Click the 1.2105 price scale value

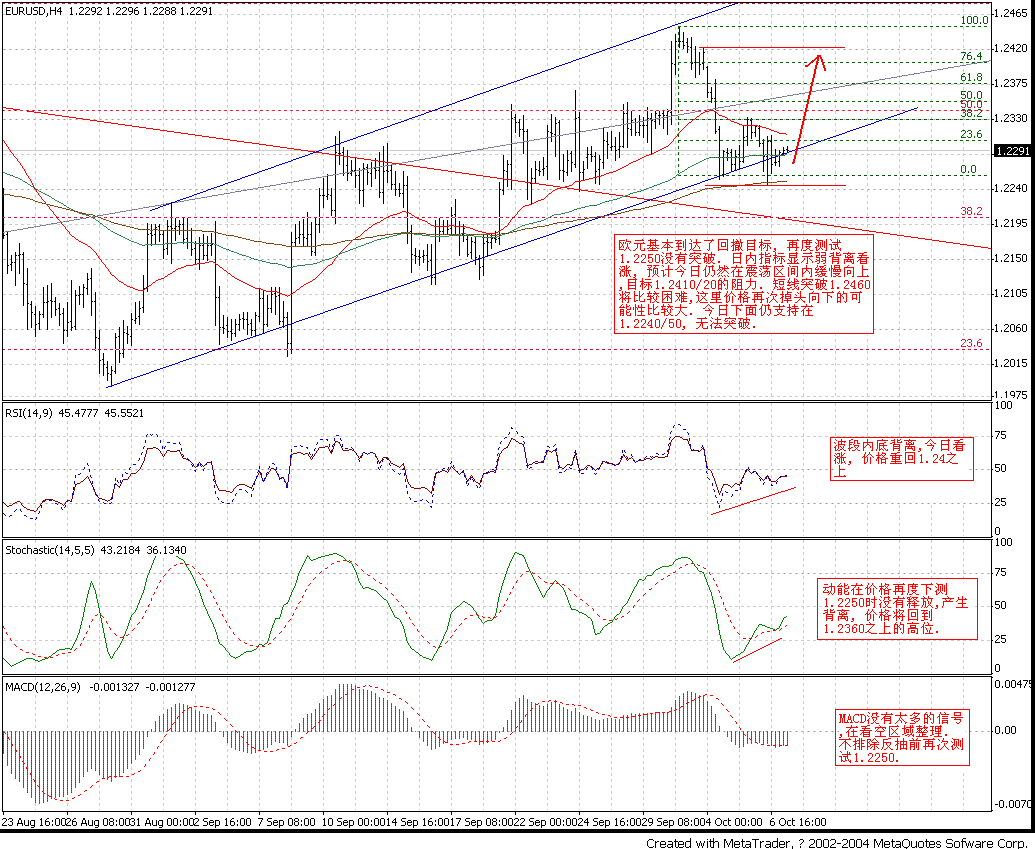click(x=1013, y=293)
